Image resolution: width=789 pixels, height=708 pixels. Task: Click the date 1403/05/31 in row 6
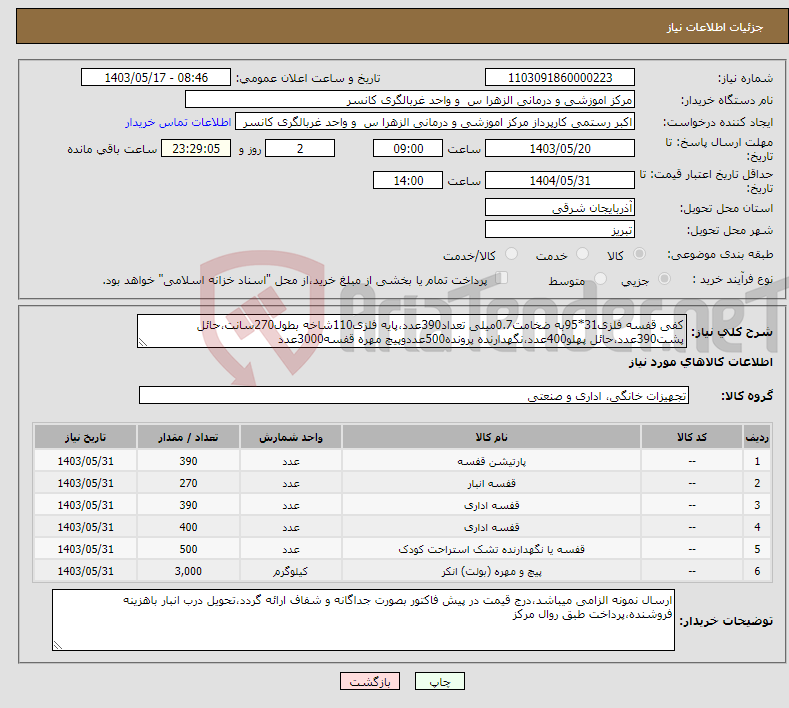86,571
